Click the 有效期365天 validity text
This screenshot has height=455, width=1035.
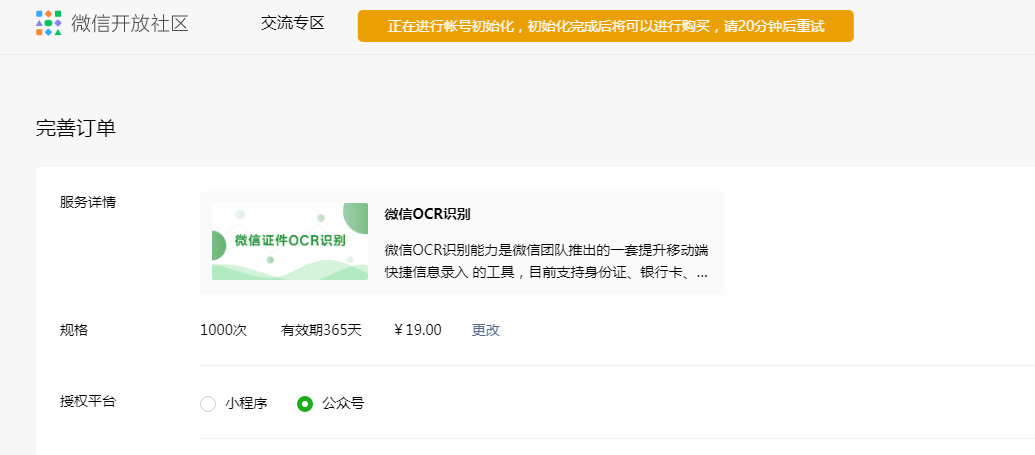click(x=321, y=330)
